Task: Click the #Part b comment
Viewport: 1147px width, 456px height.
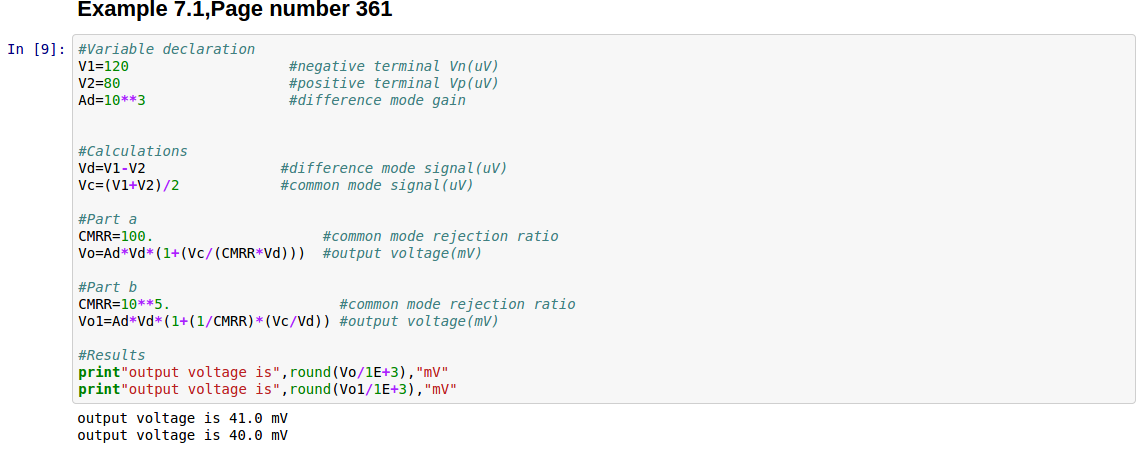Action: coord(107,287)
